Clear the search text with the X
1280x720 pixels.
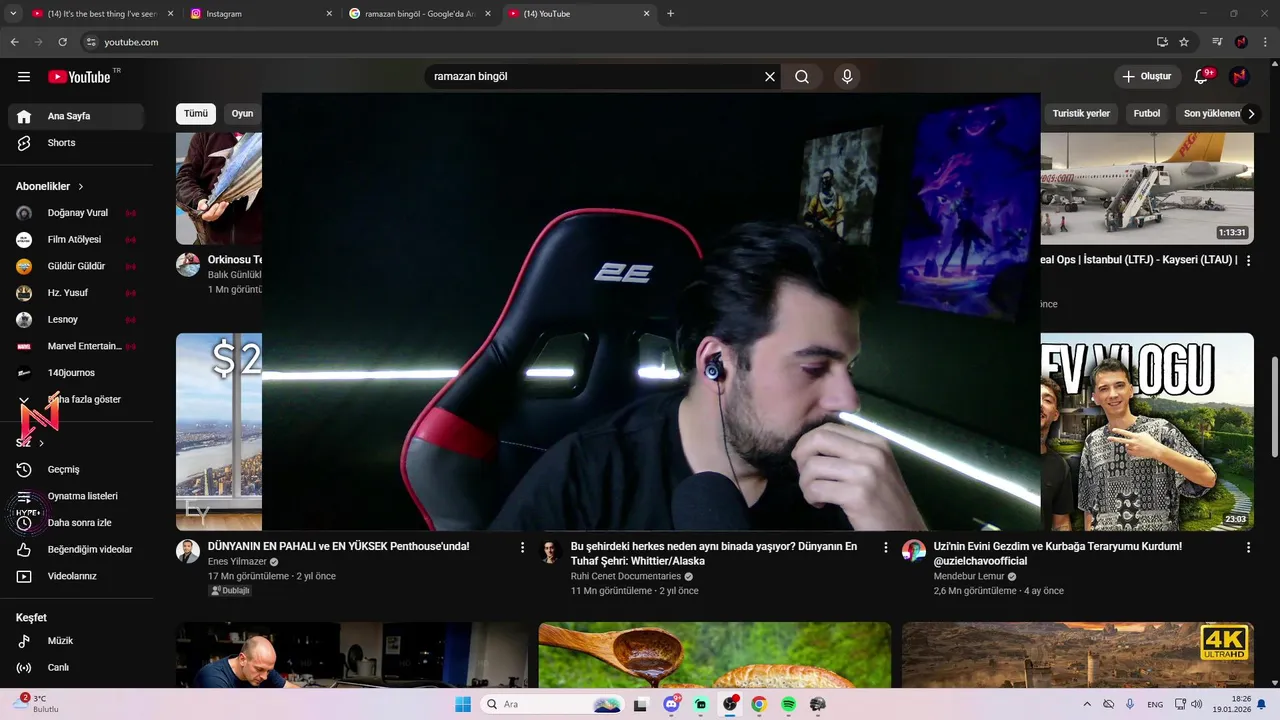[770, 76]
